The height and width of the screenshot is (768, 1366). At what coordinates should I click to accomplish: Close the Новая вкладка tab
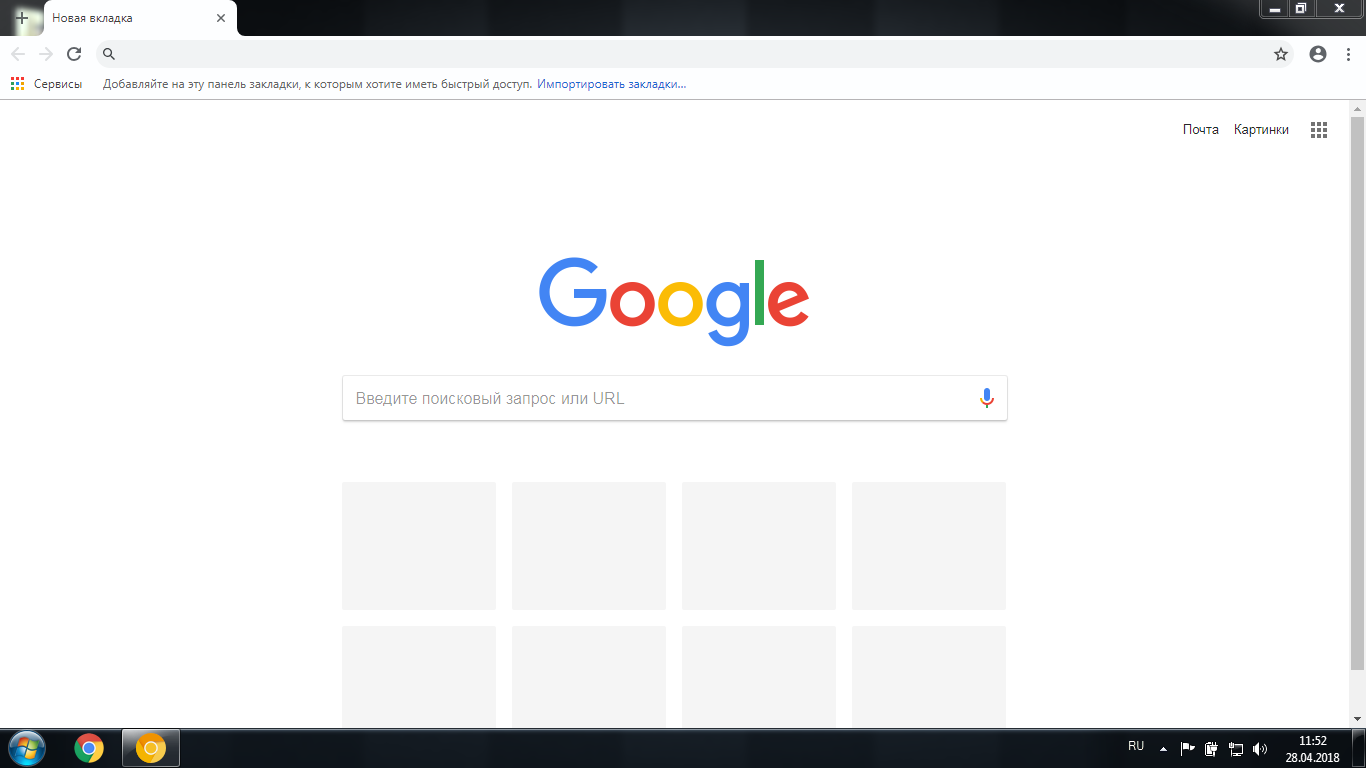(221, 18)
